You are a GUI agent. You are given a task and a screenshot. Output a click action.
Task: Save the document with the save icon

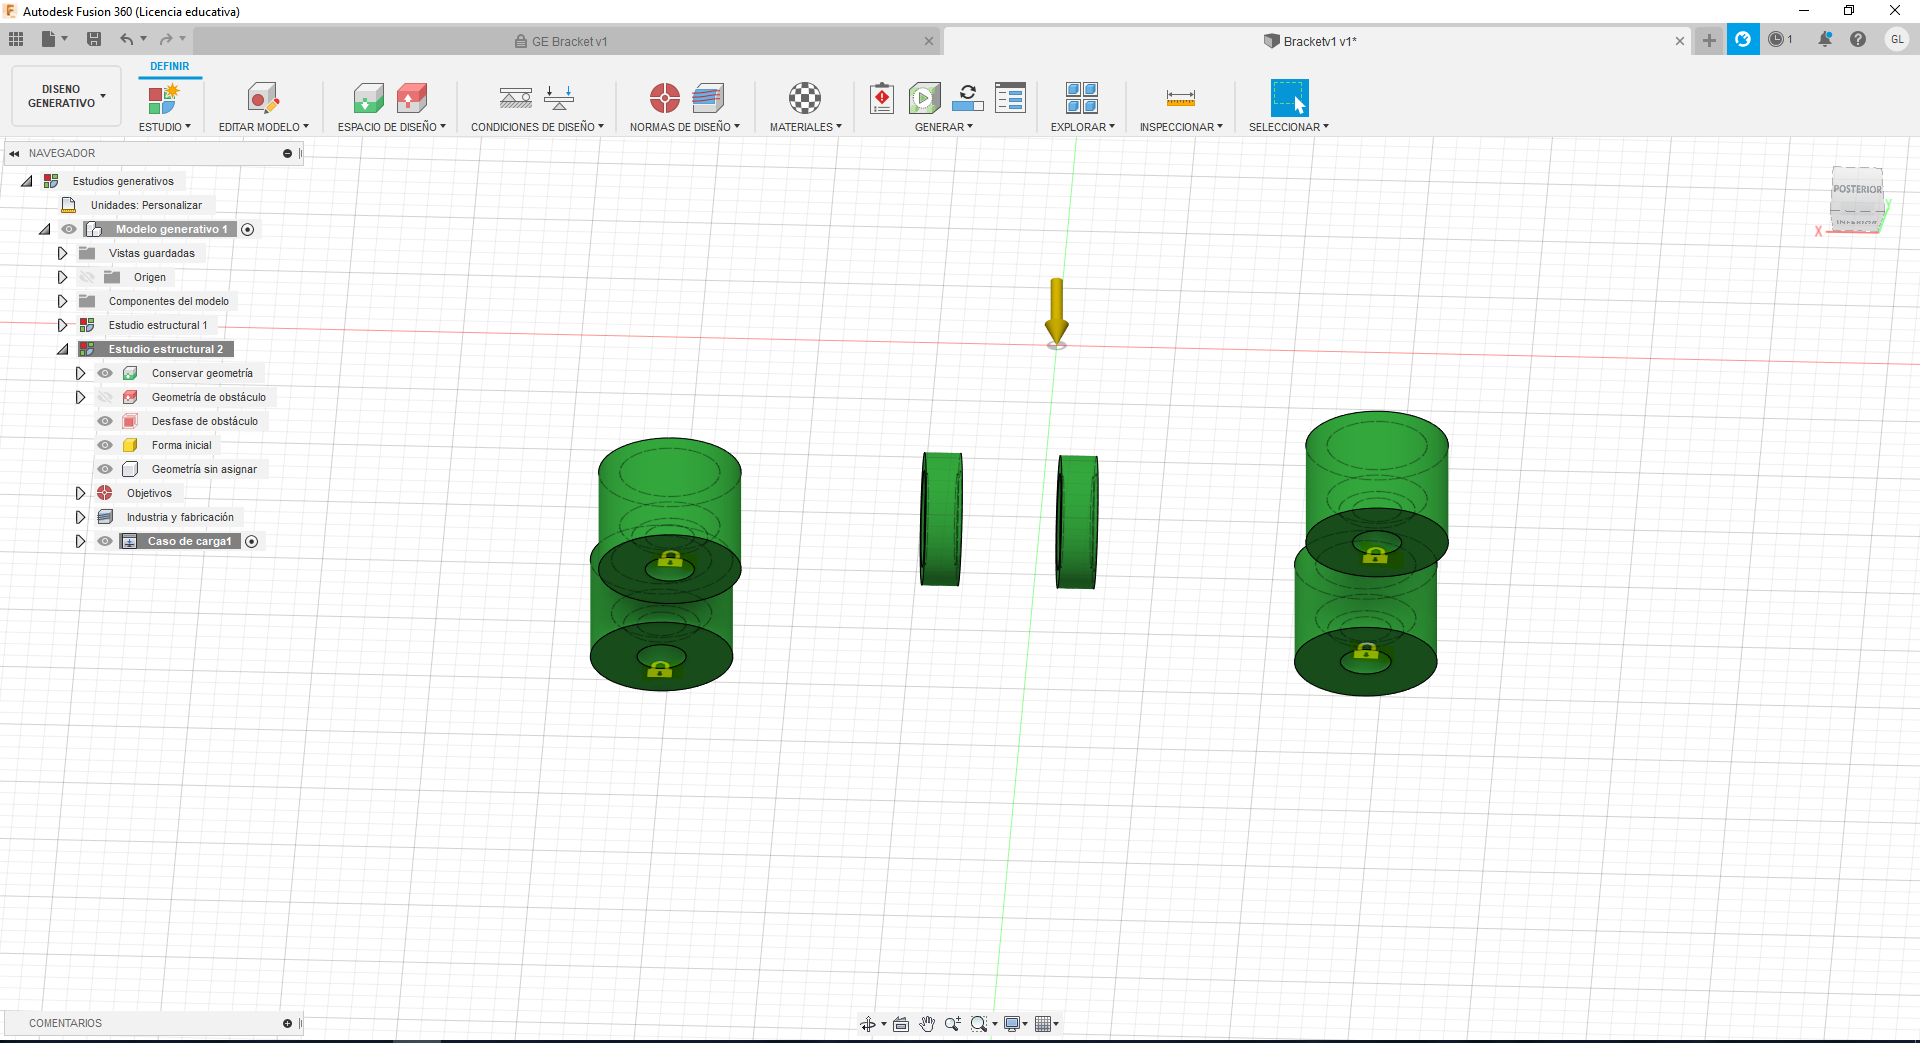click(x=94, y=39)
